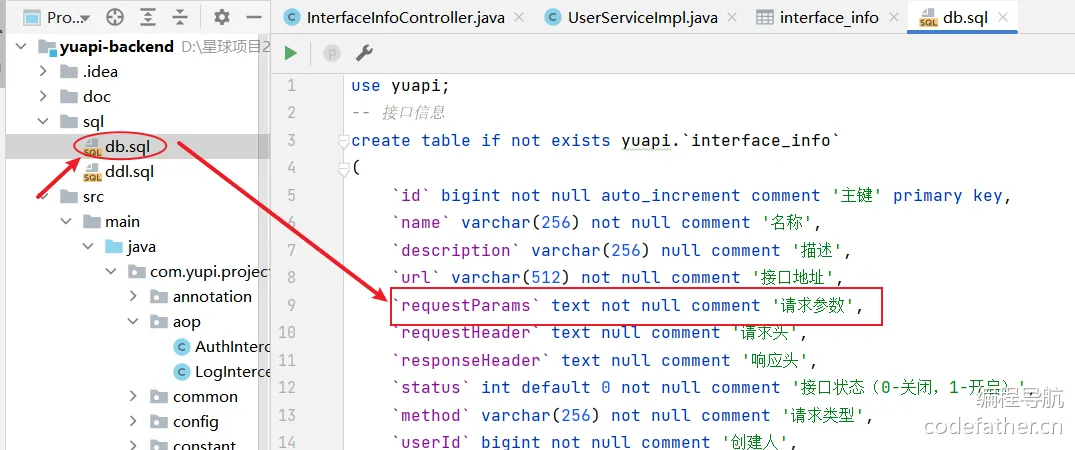Select the AuthInterceptor class file
Image resolution: width=1075 pixels, height=450 pixels.
232,346
